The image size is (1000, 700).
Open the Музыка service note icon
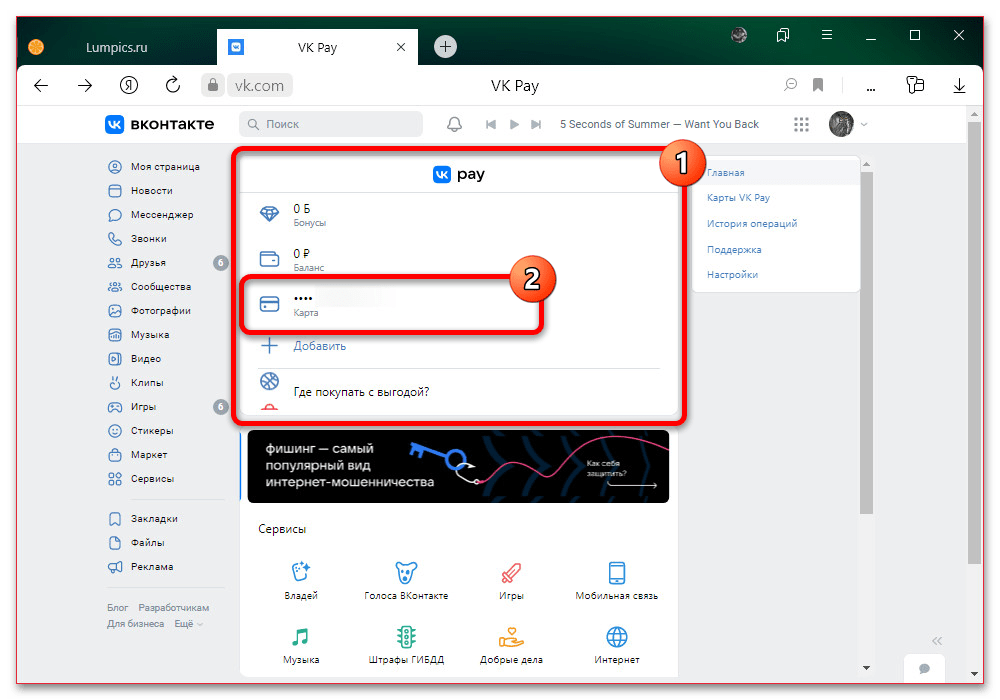(x=300, y=636)
